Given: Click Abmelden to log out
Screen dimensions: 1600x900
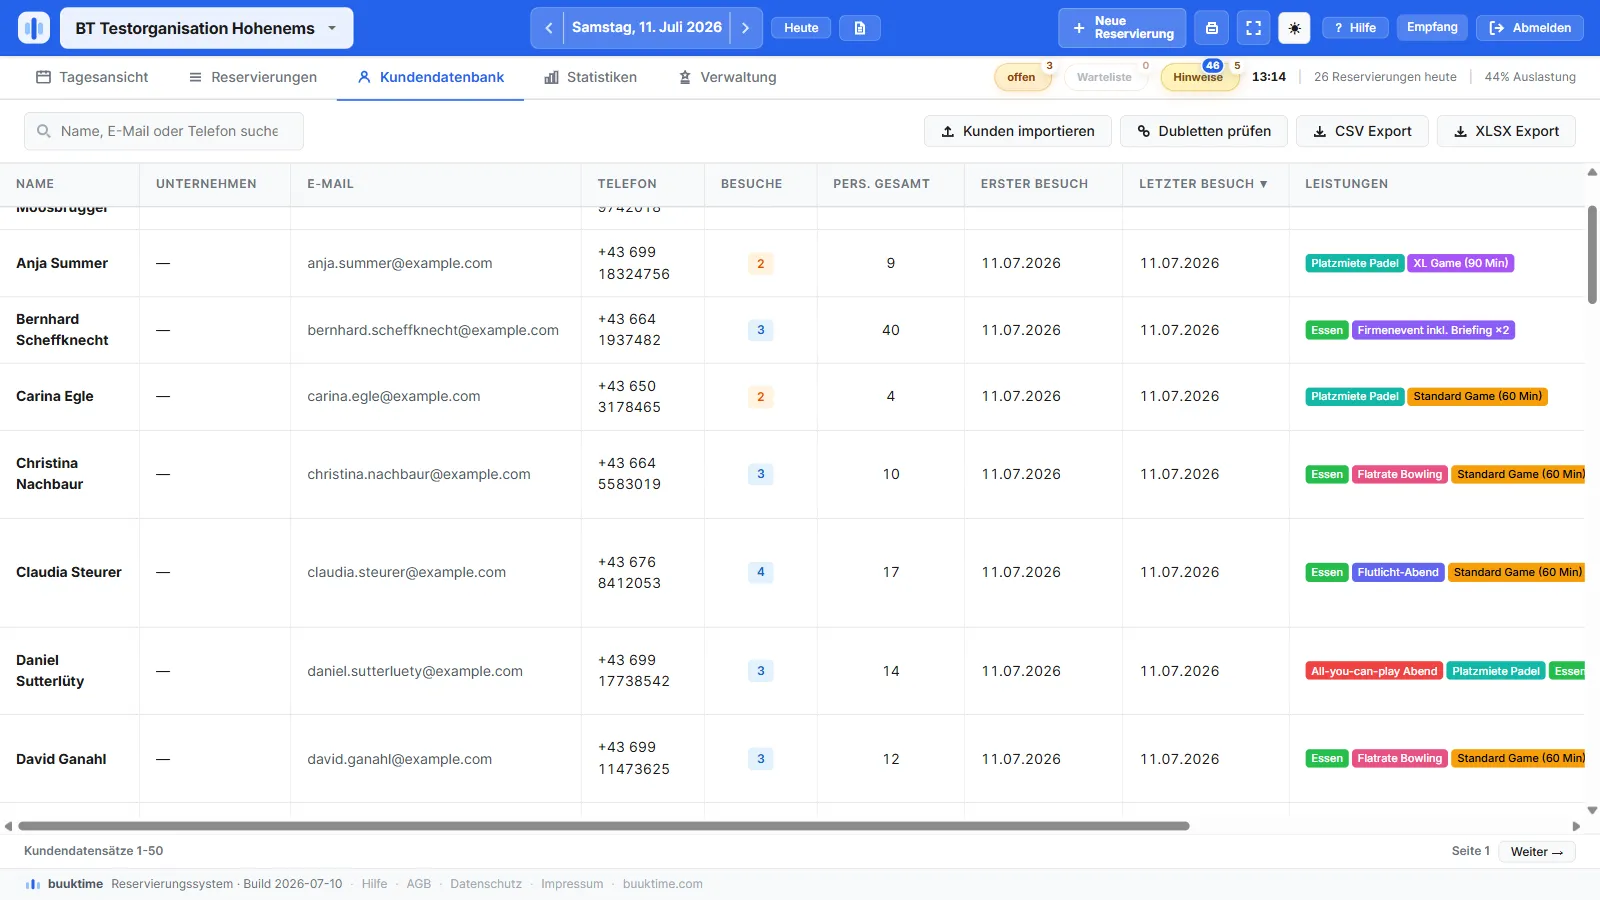Looking at the screenshot, I should [1530, 28].
